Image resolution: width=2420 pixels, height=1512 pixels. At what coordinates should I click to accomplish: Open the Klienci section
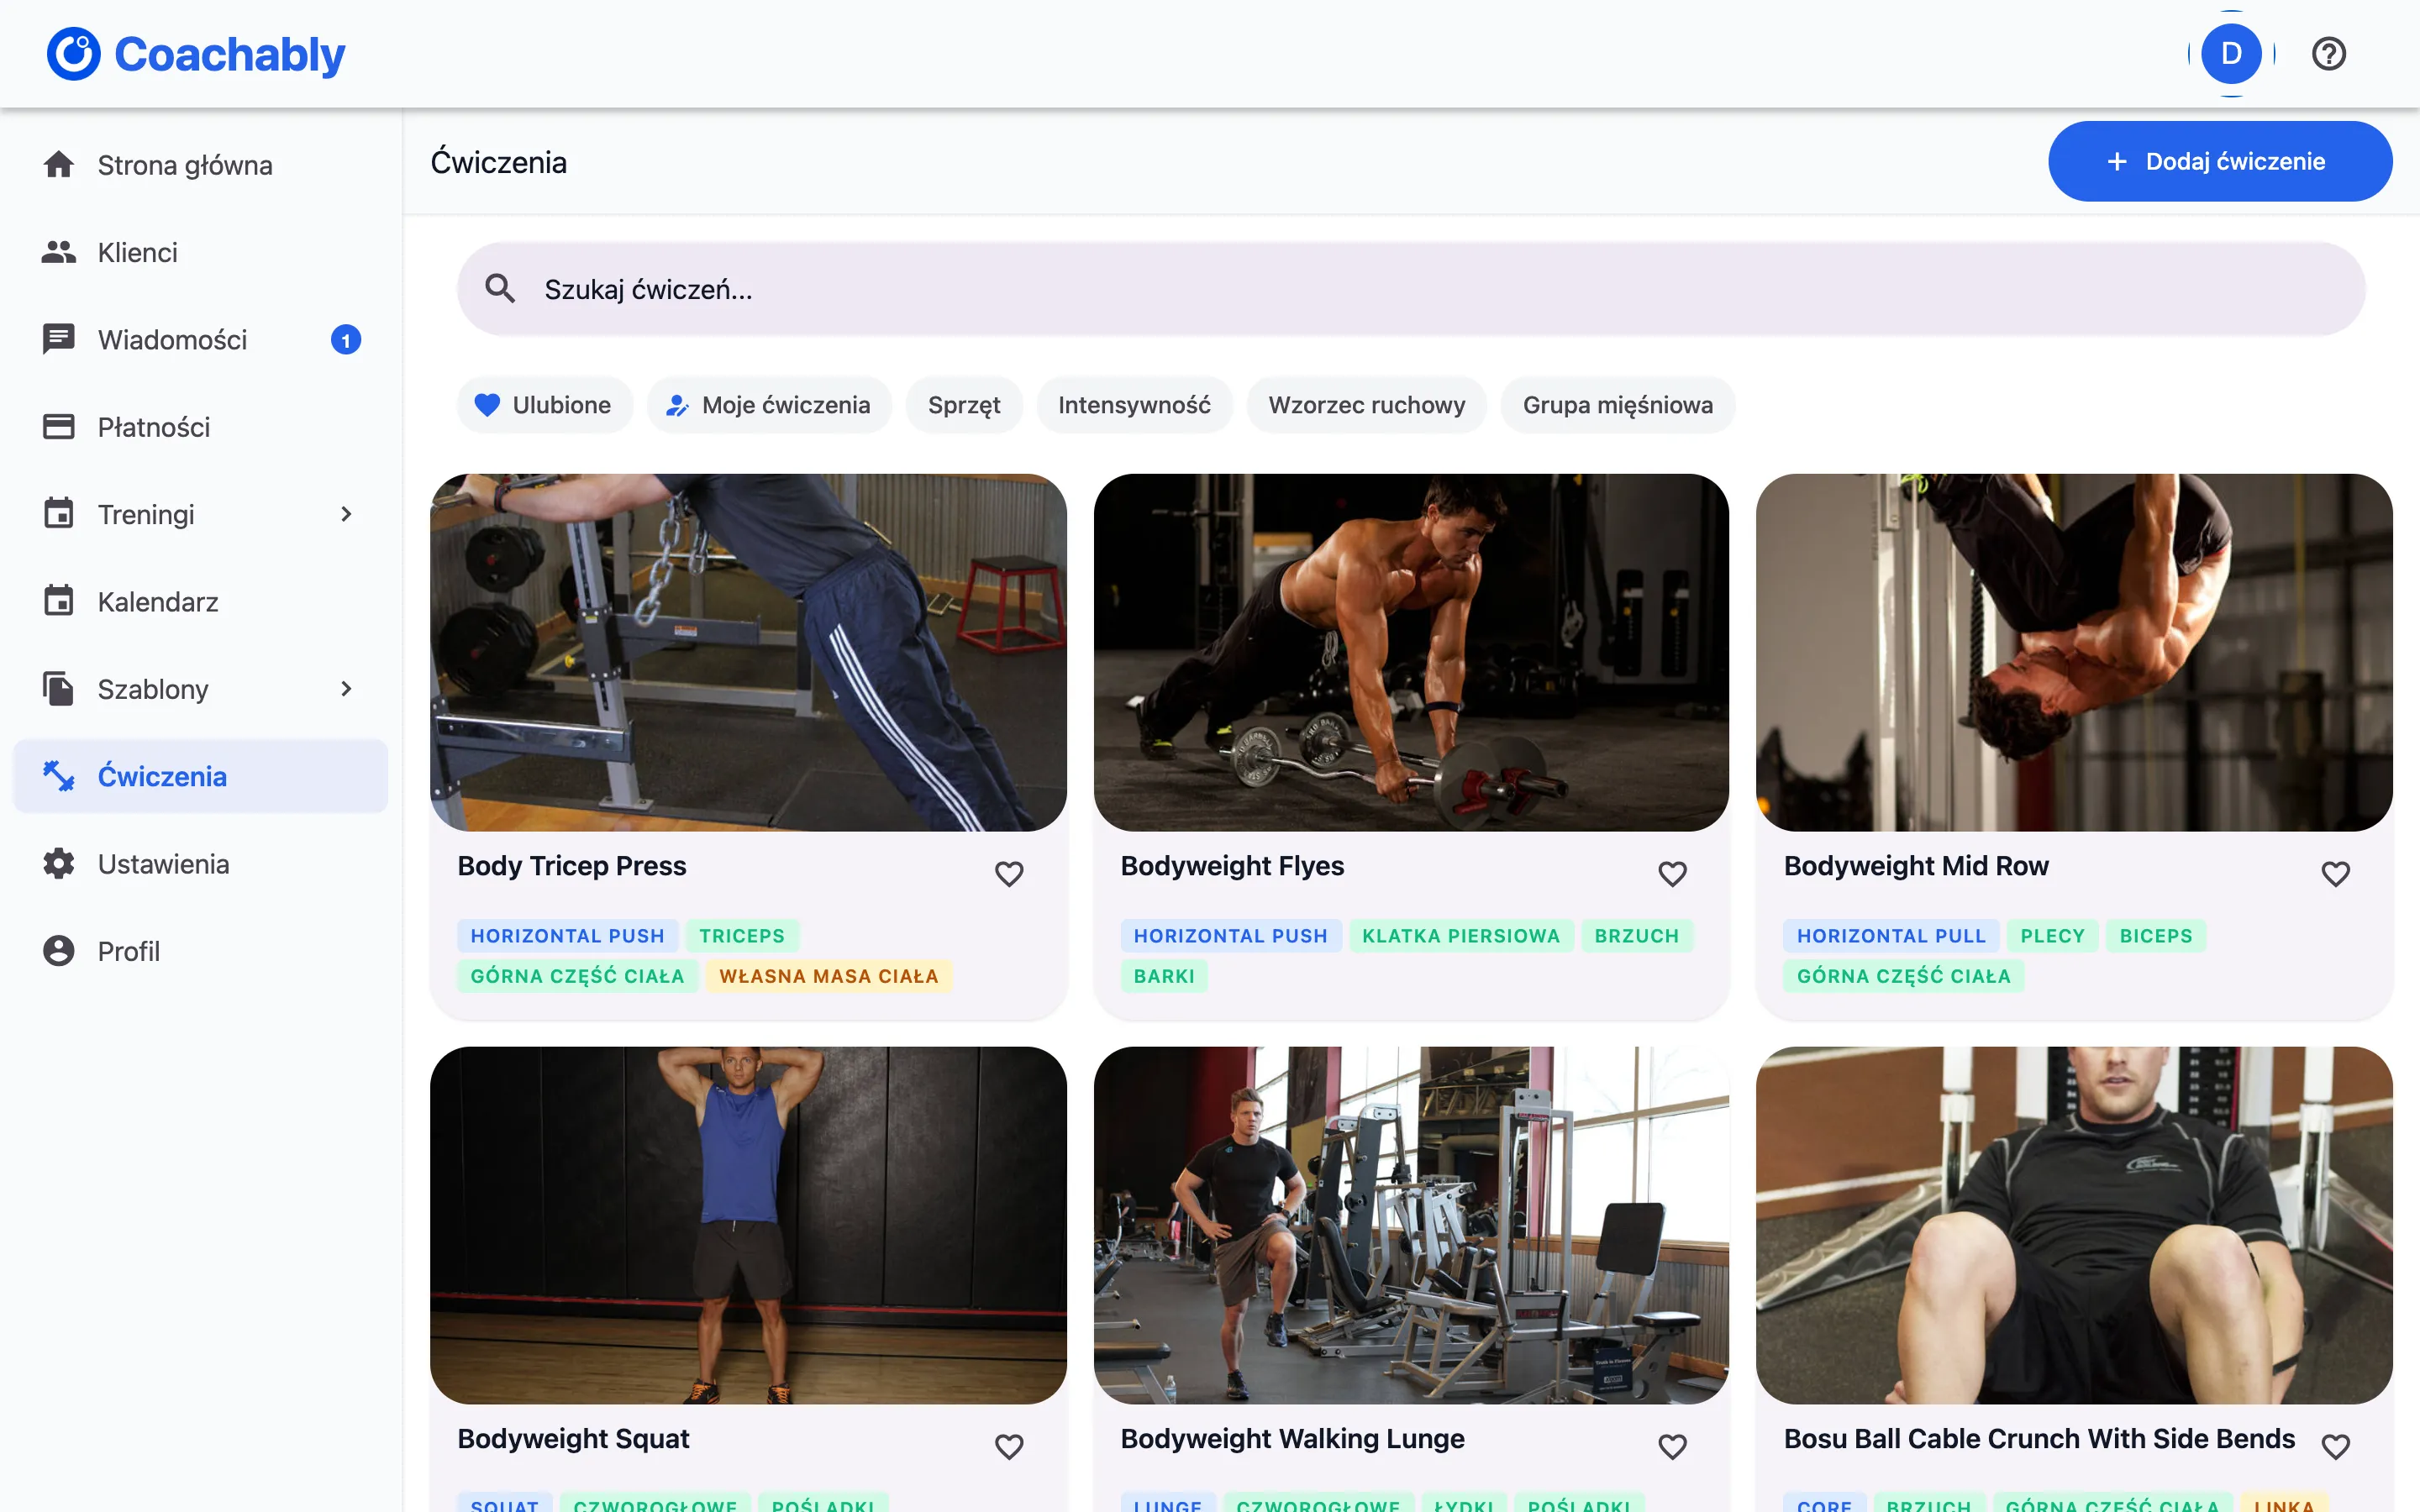point(200,252)
